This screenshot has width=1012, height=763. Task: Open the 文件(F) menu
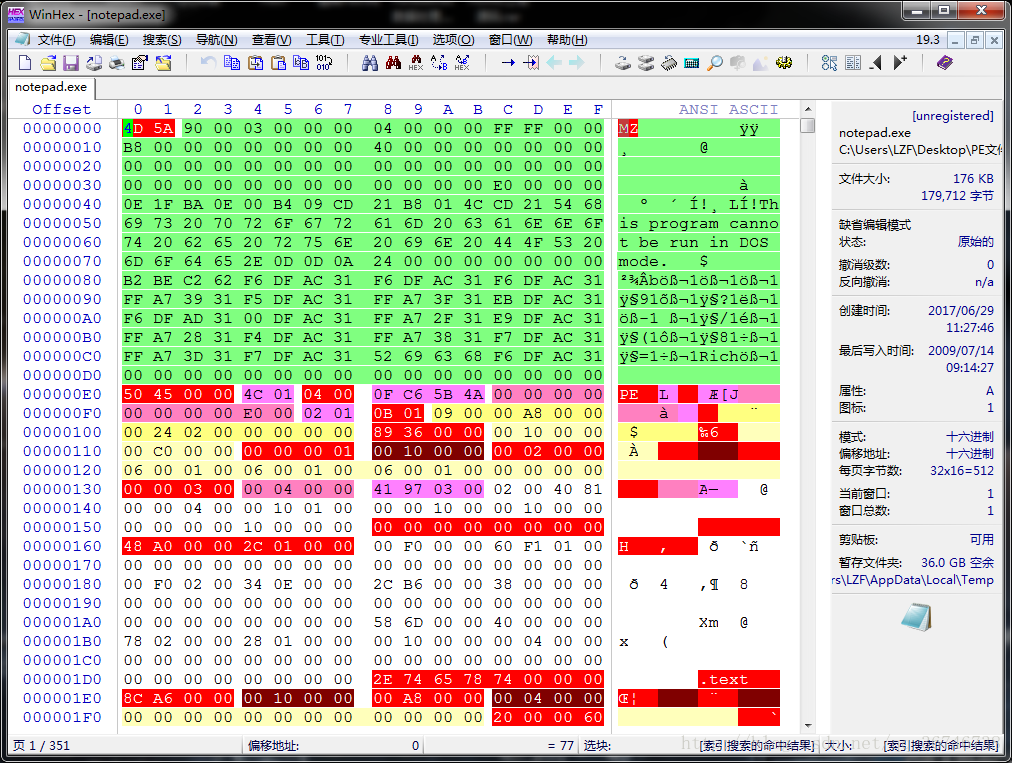point(56,40)
